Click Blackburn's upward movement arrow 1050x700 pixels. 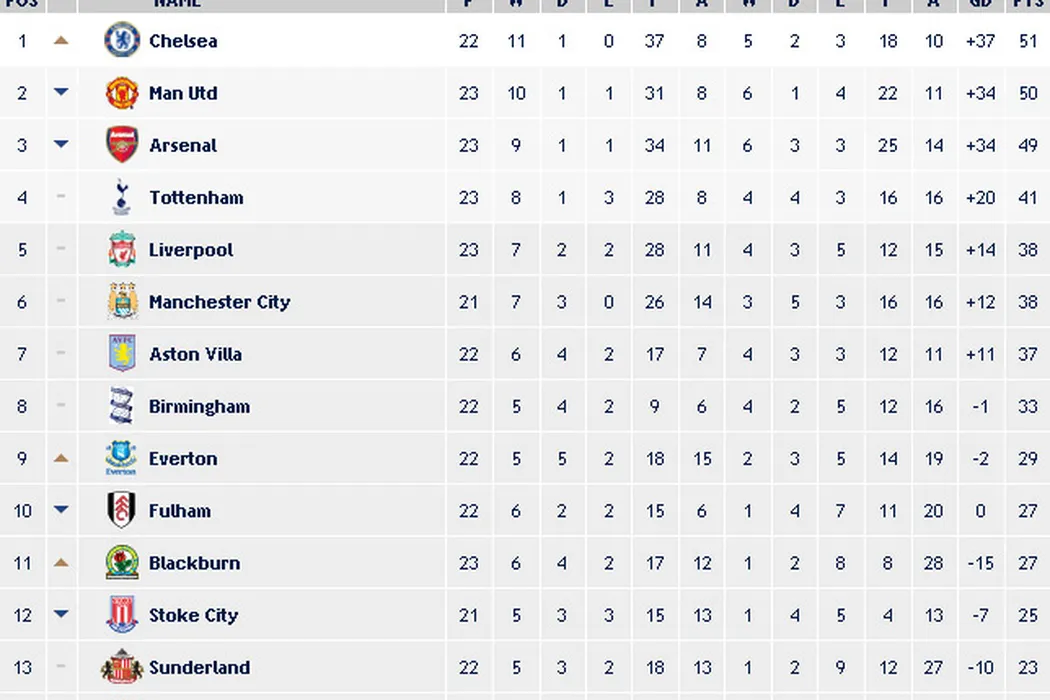(x=61, y=563)
